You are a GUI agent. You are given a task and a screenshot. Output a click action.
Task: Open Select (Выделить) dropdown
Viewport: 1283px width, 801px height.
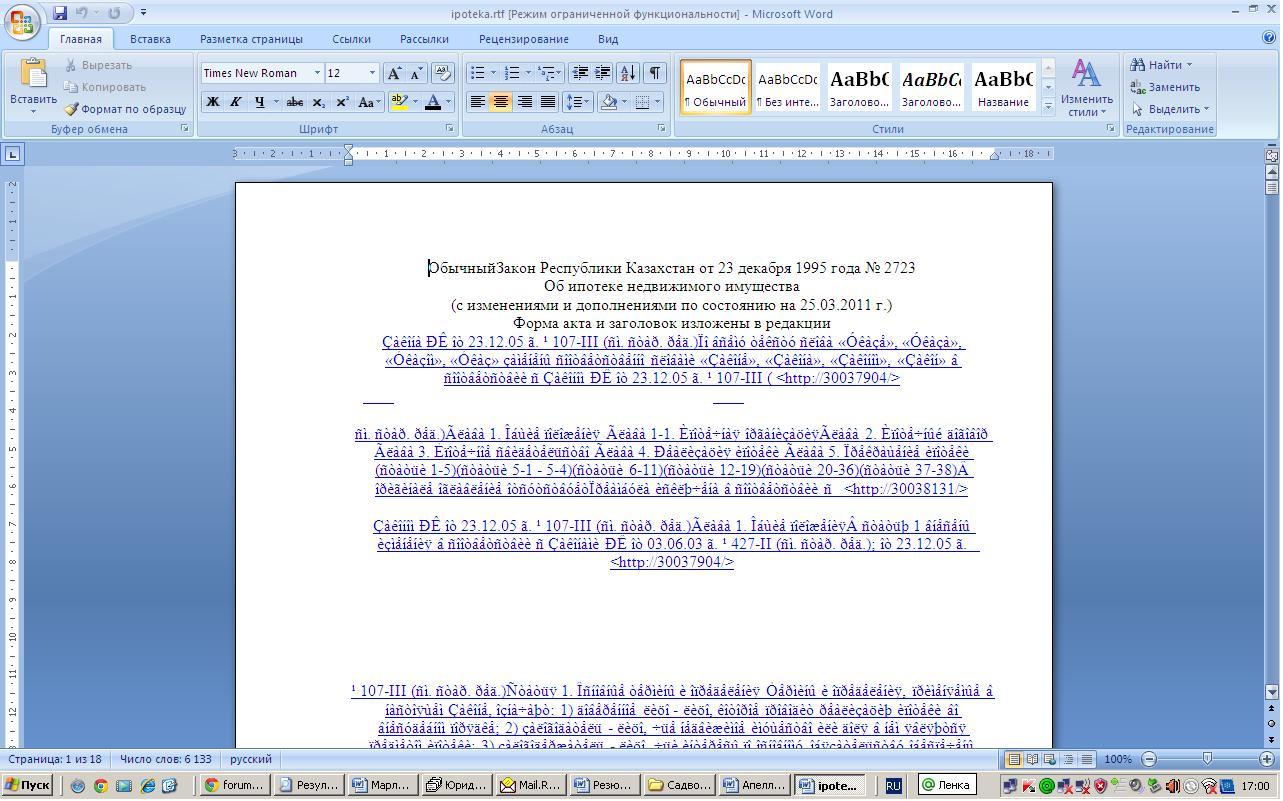(1171, 109)
